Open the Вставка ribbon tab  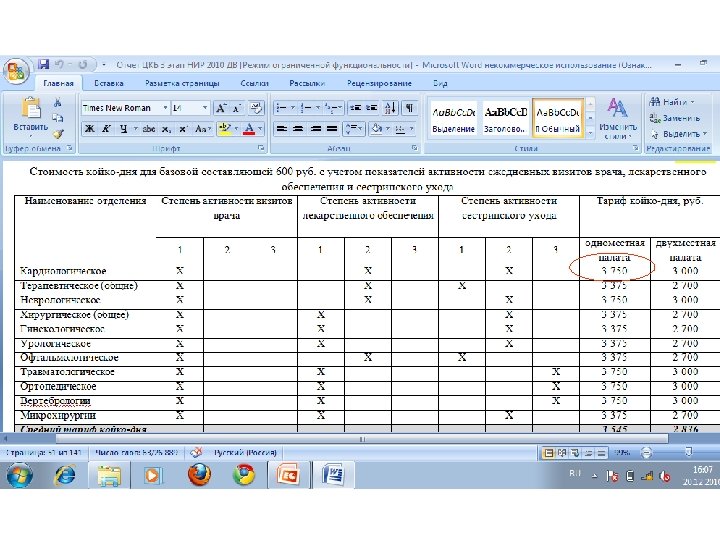coord(109,83)
